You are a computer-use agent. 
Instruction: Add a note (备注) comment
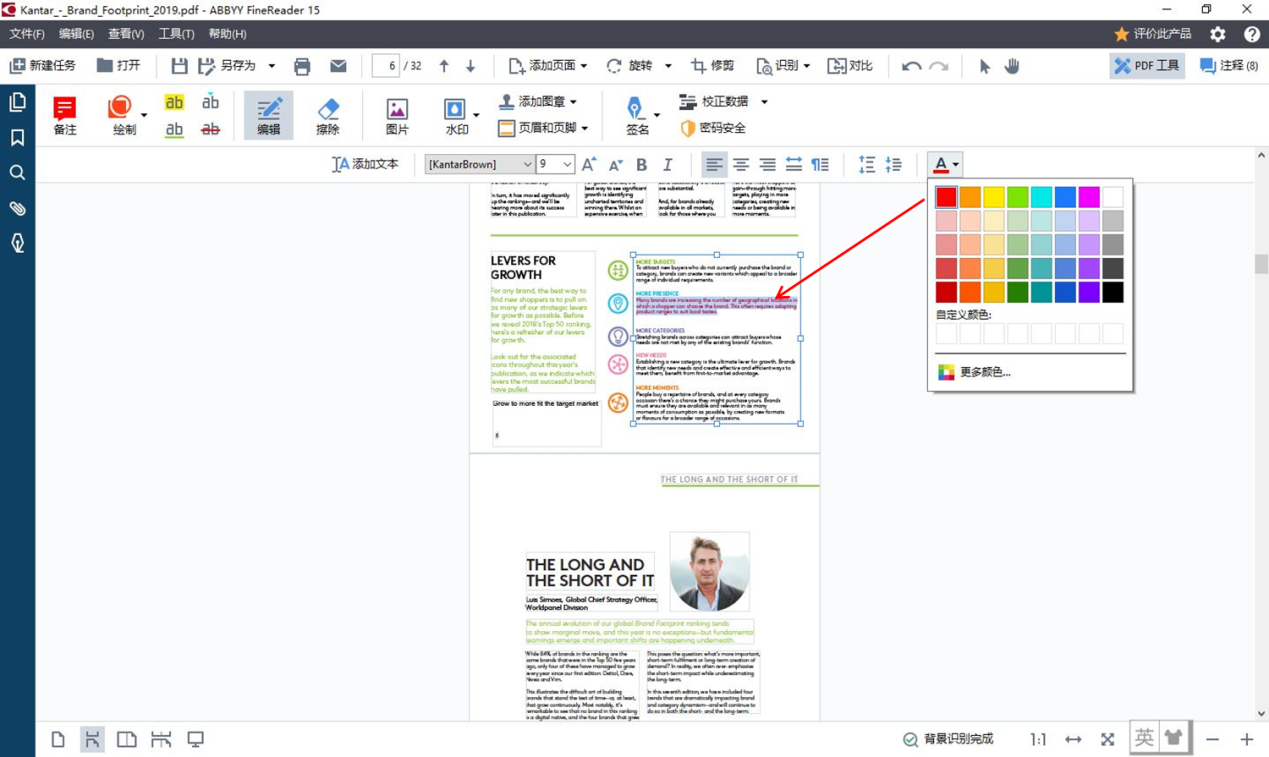65,116
